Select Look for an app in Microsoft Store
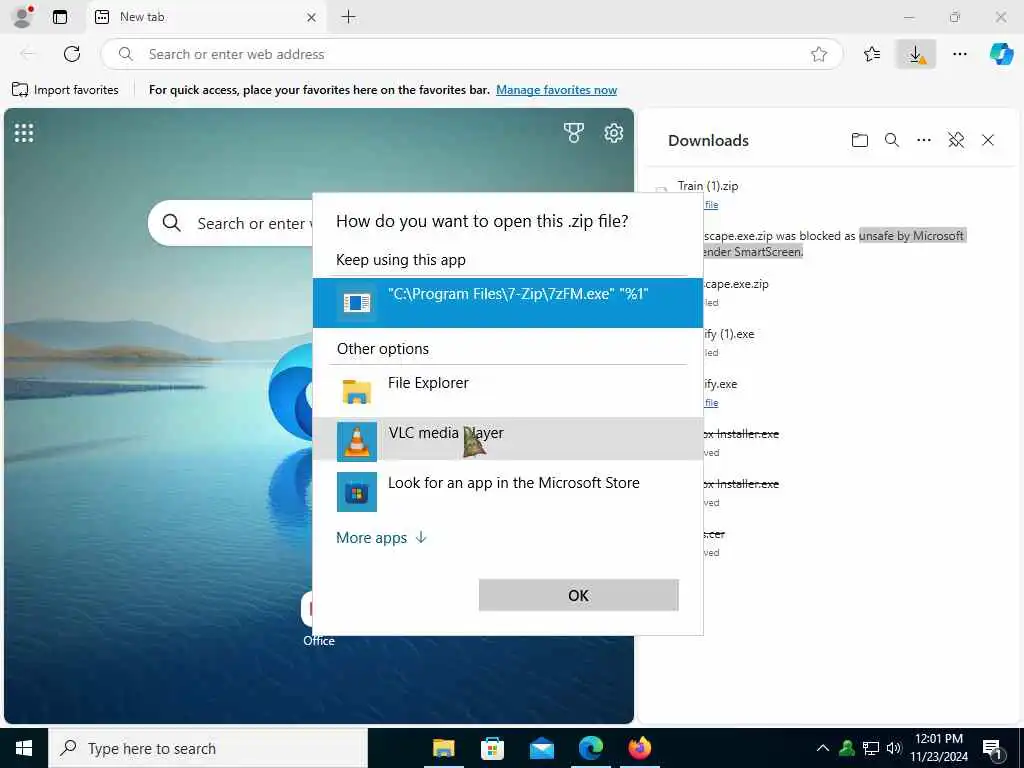 [x=507, y=491]
